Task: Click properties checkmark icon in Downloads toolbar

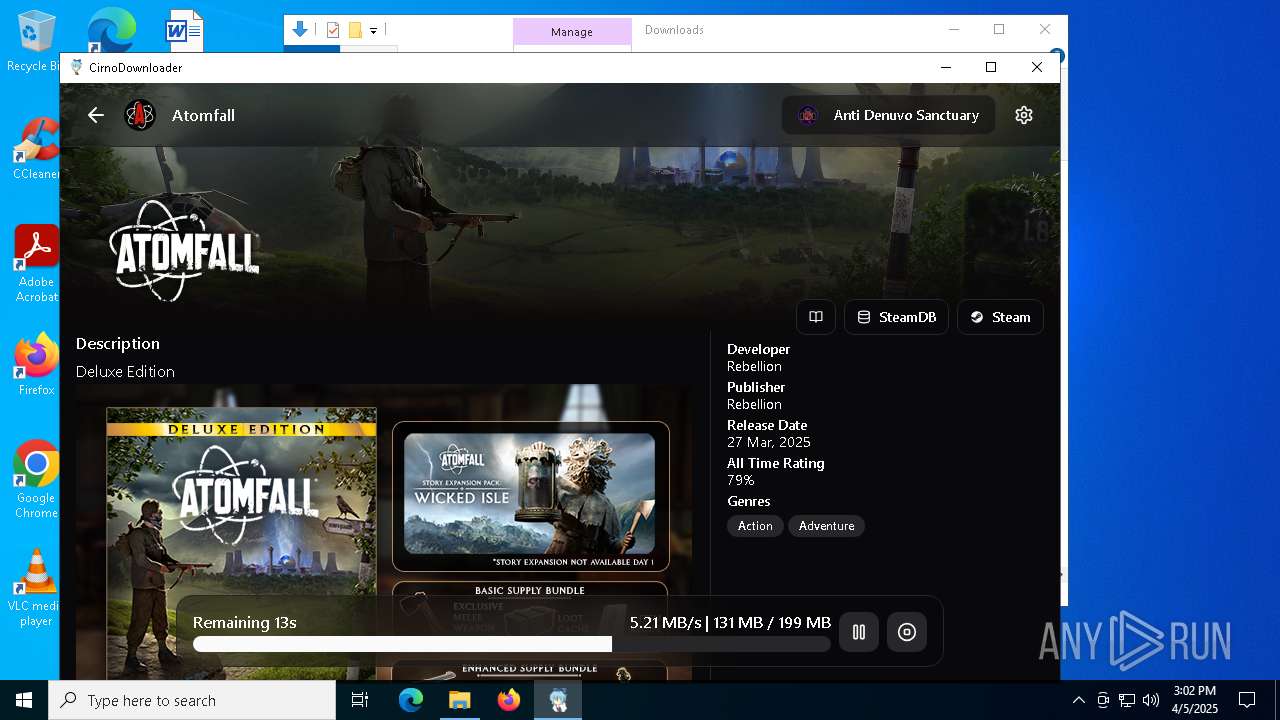Action: point(334,30)
